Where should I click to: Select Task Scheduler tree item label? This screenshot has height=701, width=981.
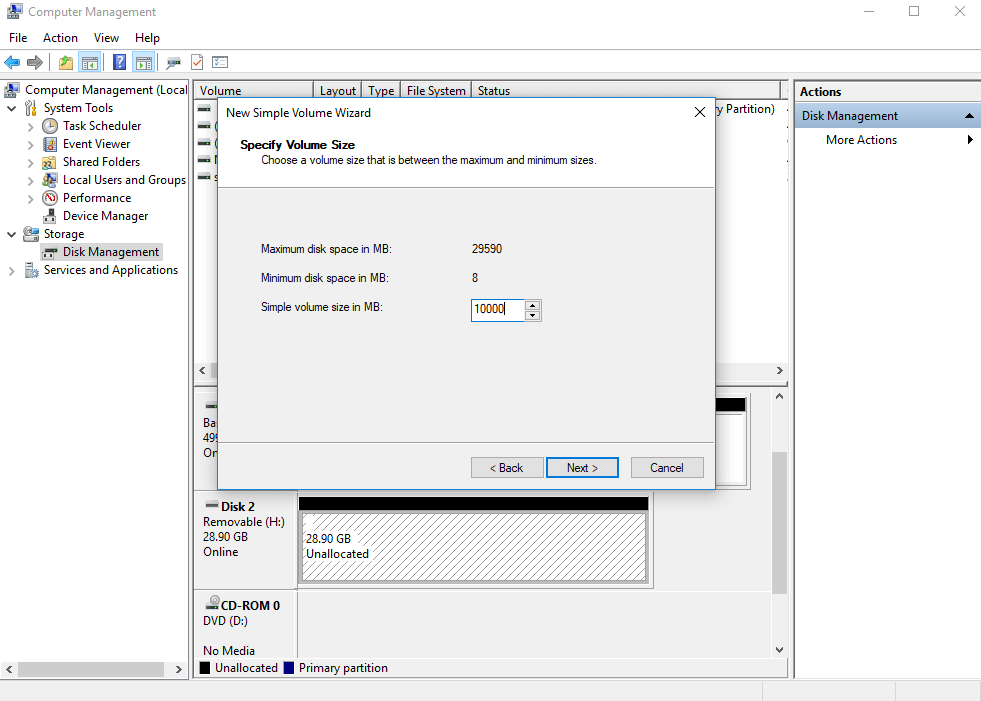coord(102,126)
